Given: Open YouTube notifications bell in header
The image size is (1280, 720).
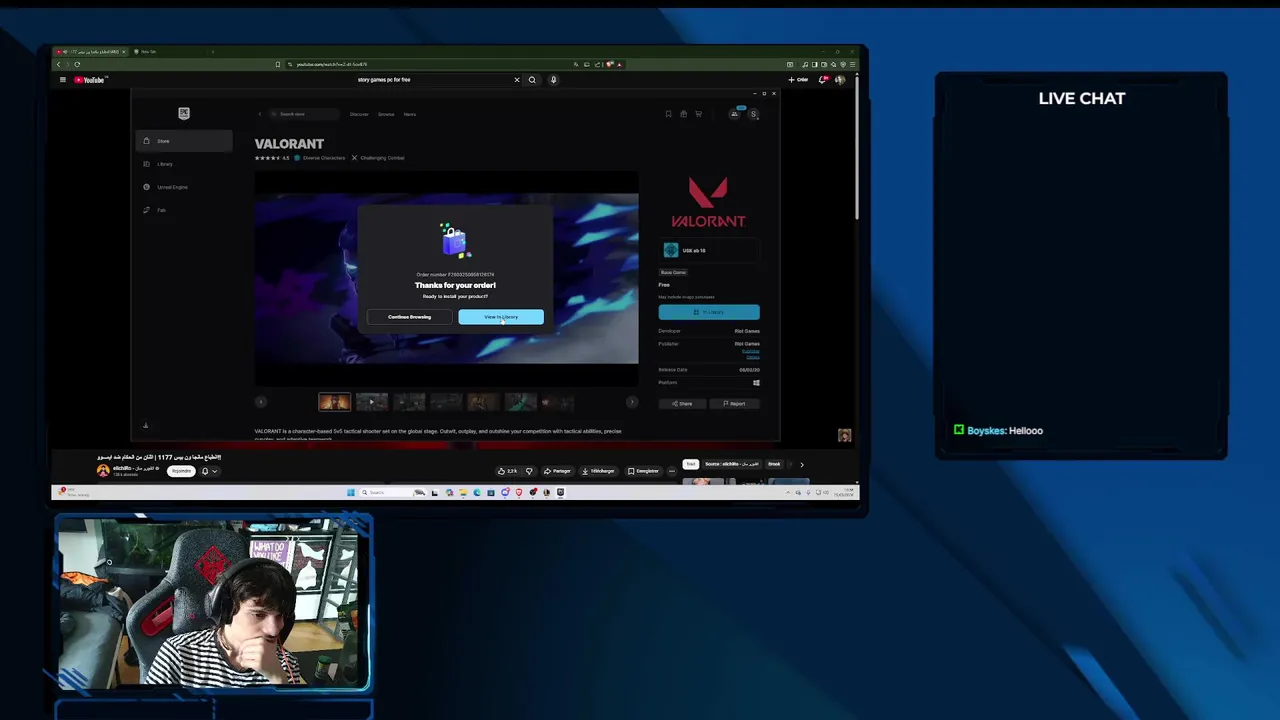Looking at the screenshot, I should click(822, 80).
